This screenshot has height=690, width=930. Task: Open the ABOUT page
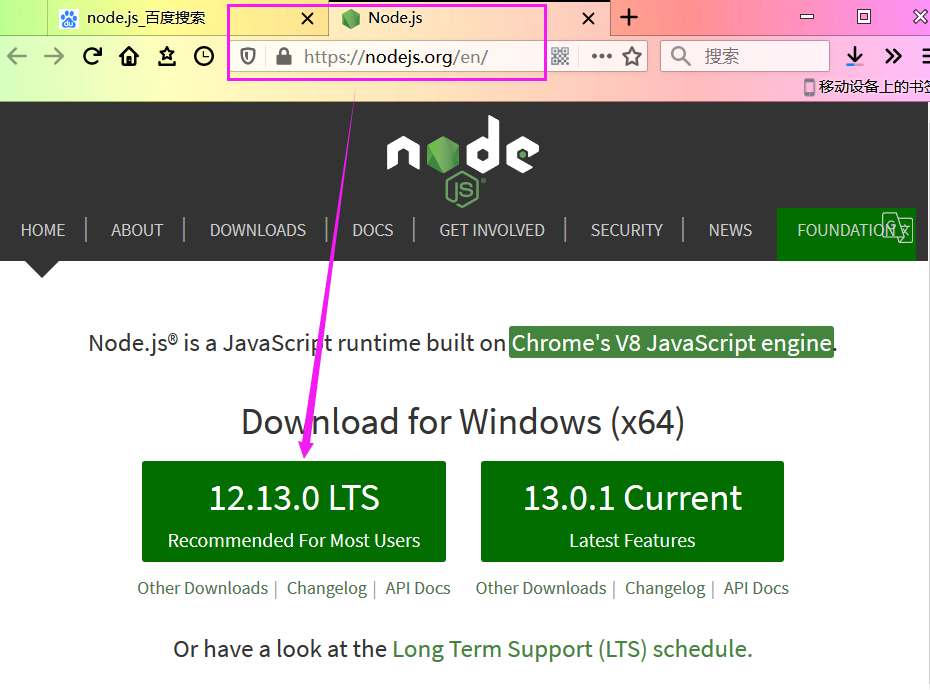pyautogui.click(x=137, y=230)
